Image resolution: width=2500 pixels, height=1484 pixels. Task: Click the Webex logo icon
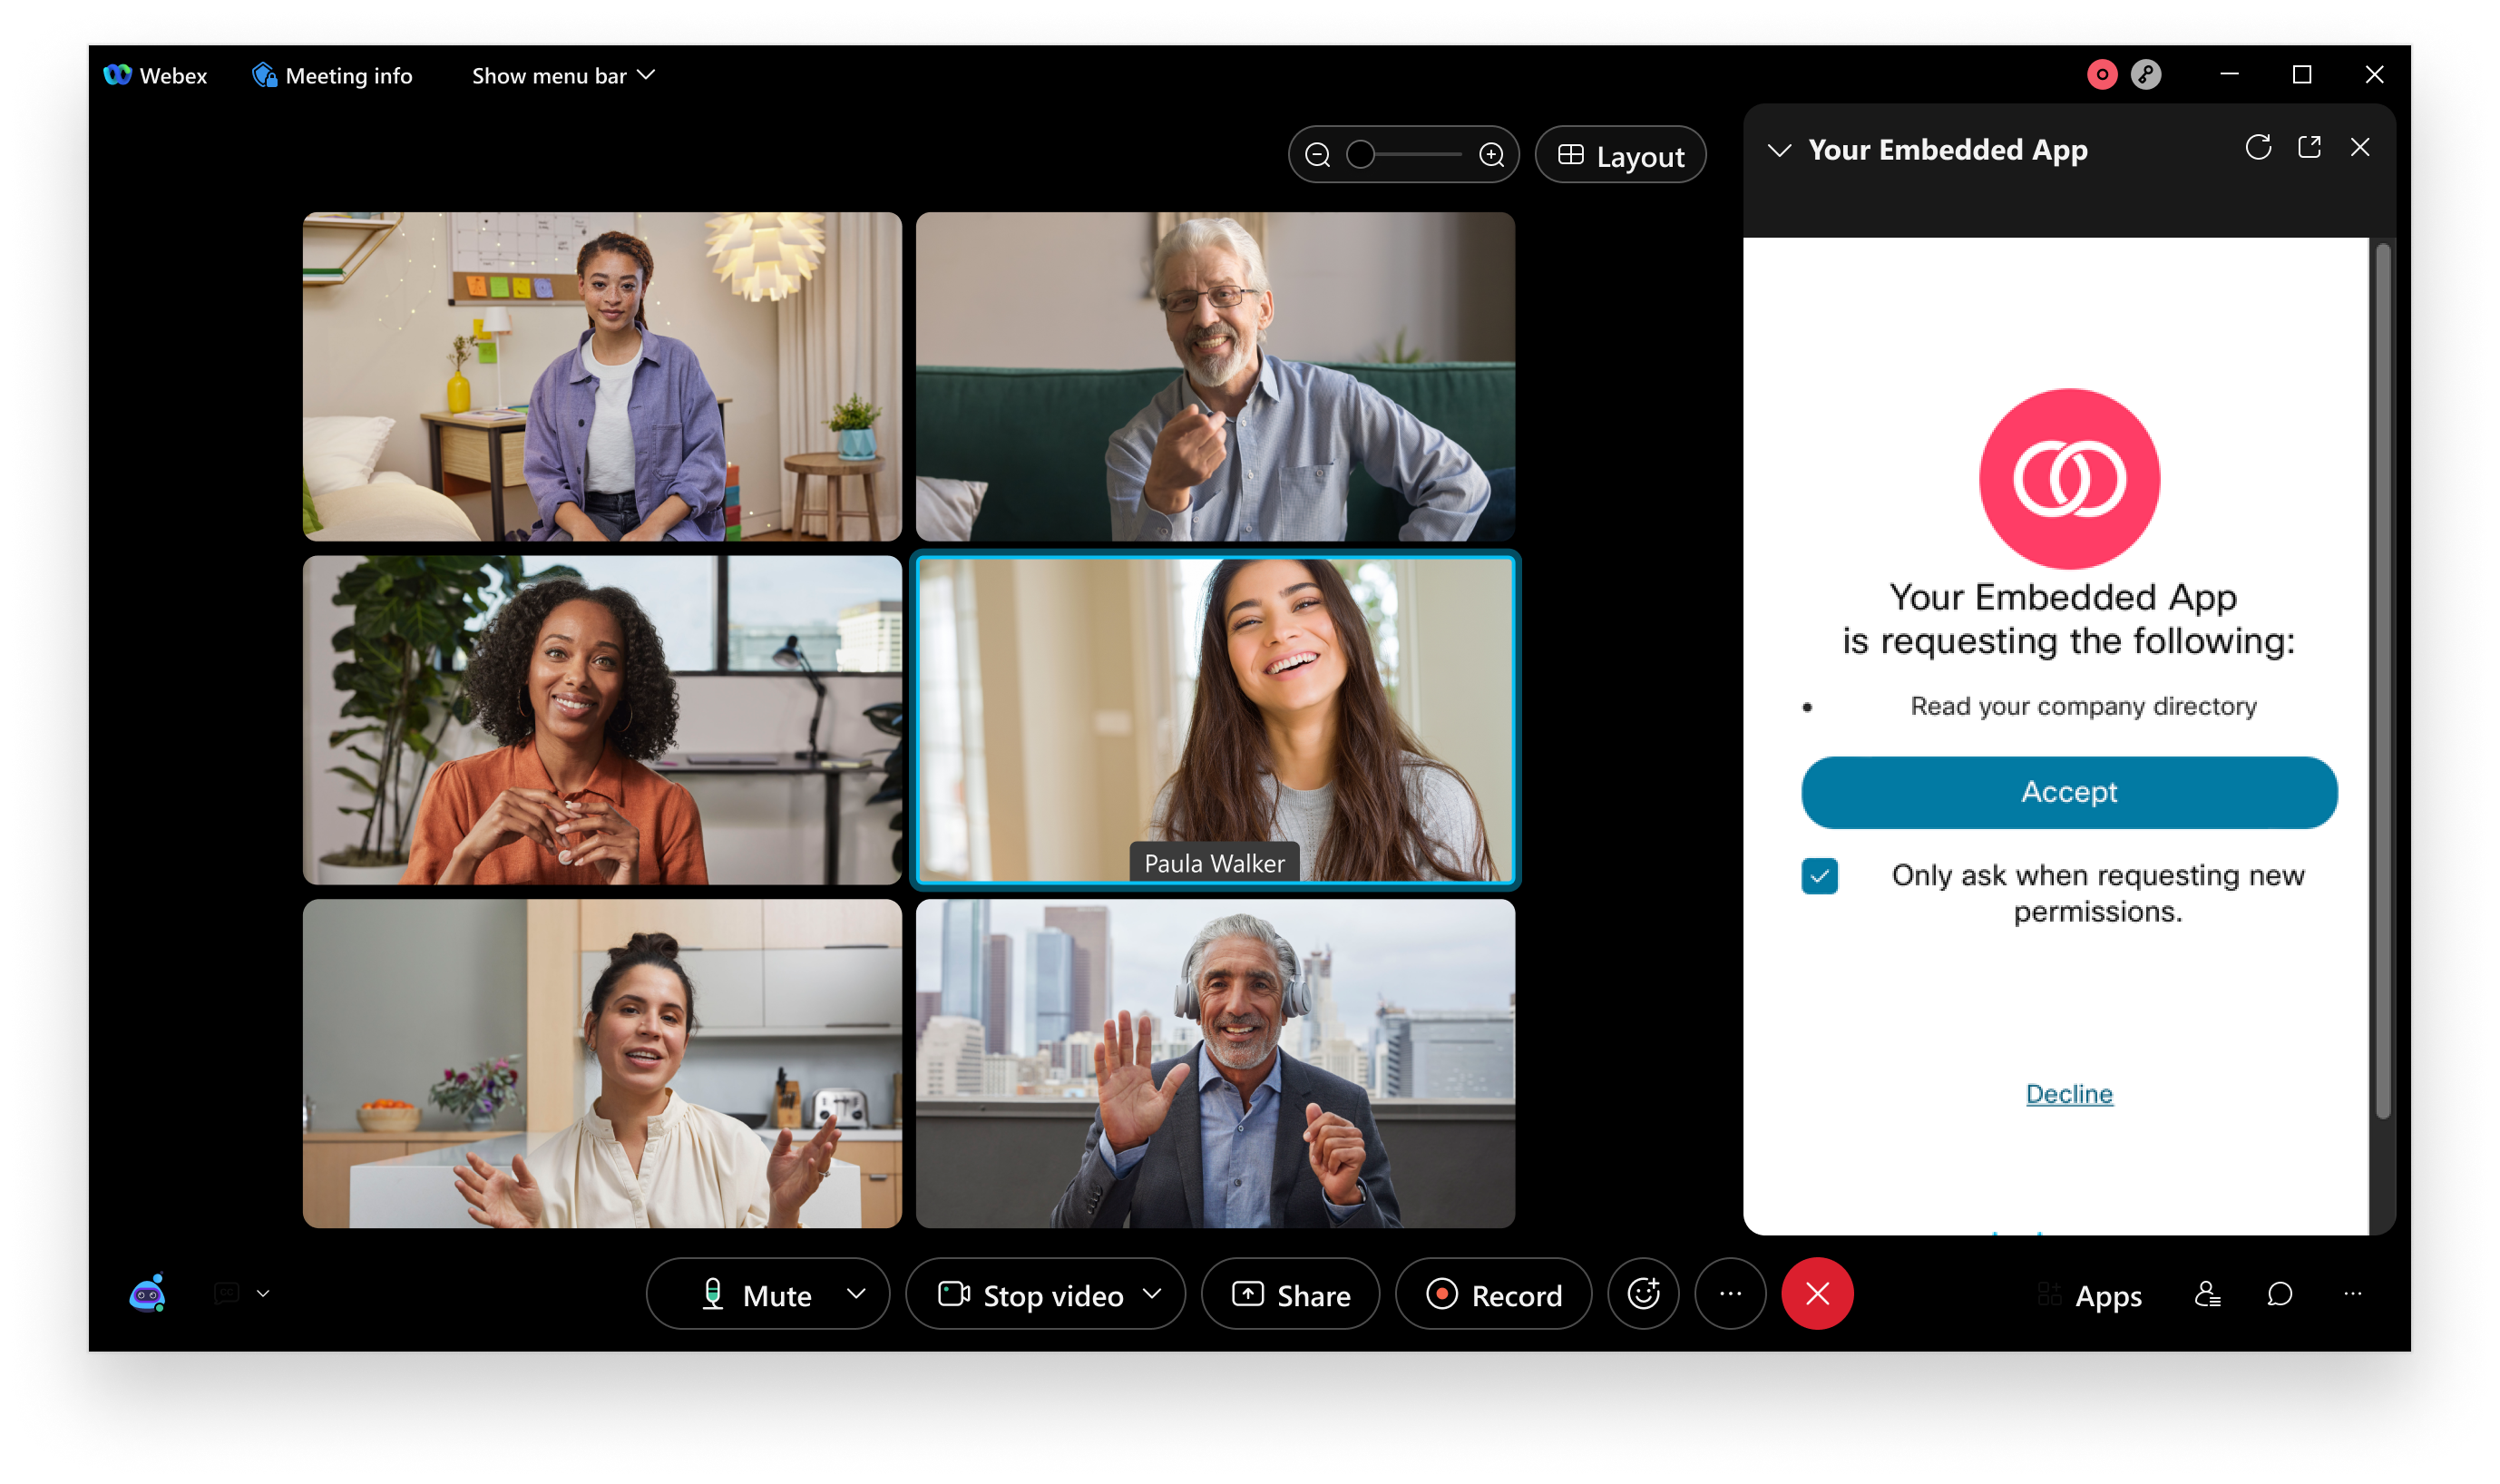(117, 75)
